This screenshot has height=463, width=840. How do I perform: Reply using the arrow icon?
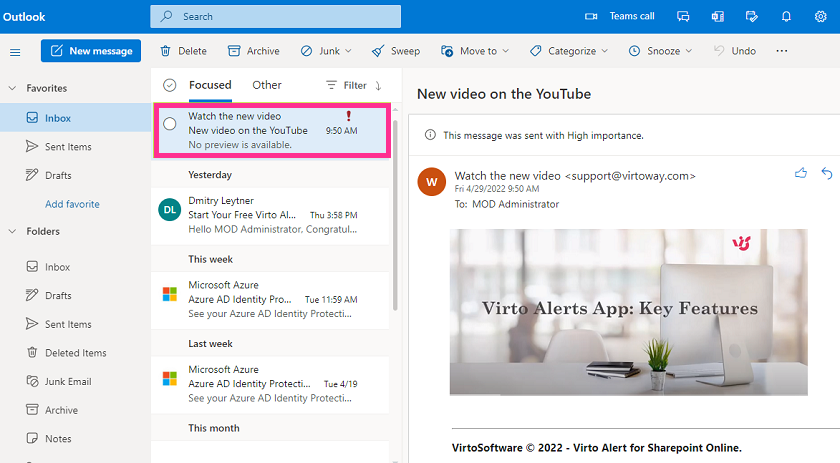[x=827, y=173]
